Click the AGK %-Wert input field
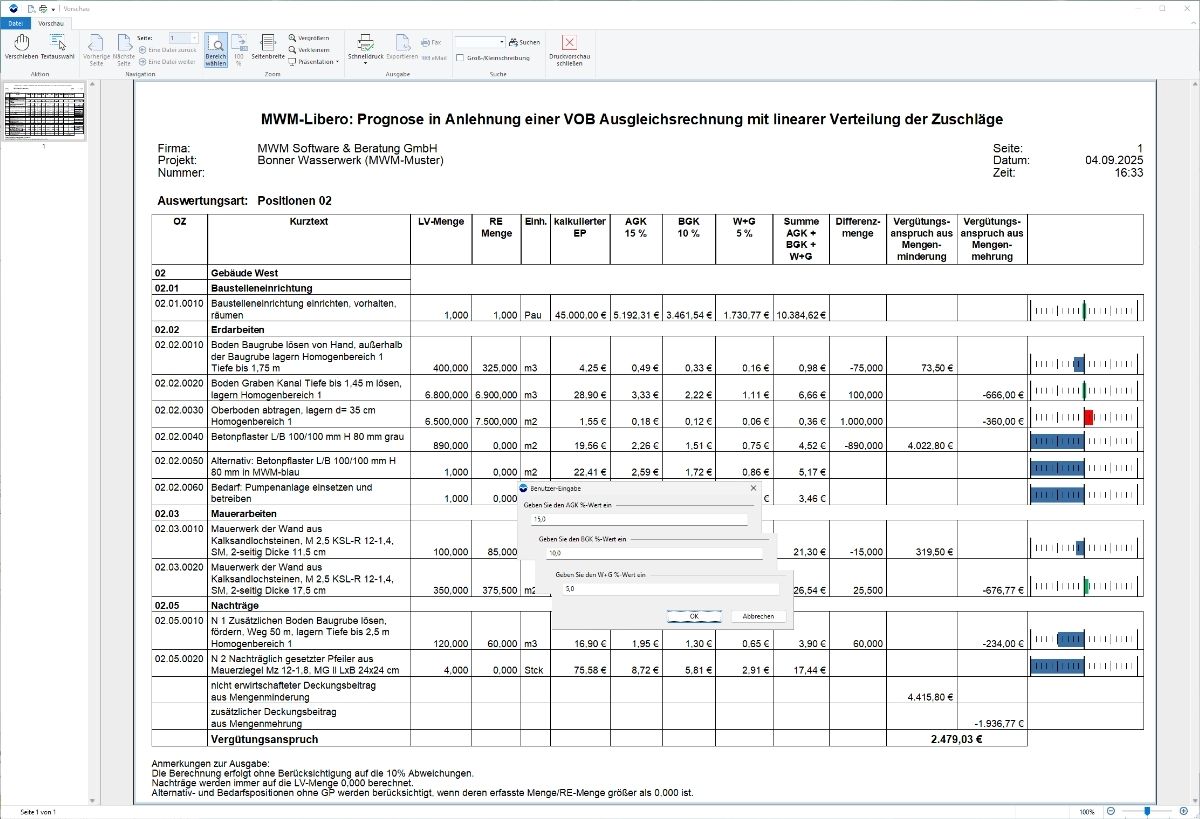Viewport: 1200px width, 819px height. coord(638,519)
